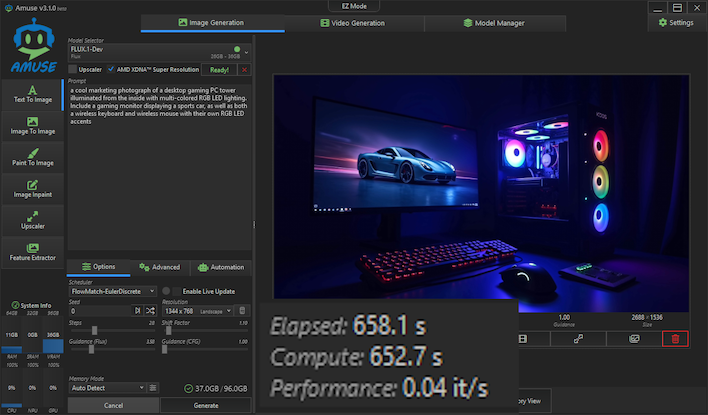Image resolution: width=708 pixels, height=415 pixels.
Task: Open Settings gear at top right
Action: tap(676, 23)
